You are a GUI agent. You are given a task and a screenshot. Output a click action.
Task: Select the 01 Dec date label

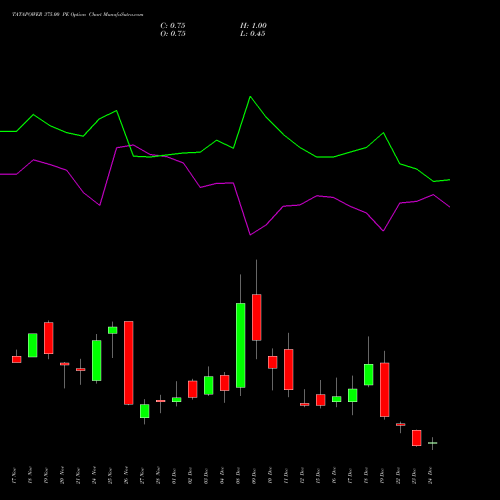pos(174,476)
